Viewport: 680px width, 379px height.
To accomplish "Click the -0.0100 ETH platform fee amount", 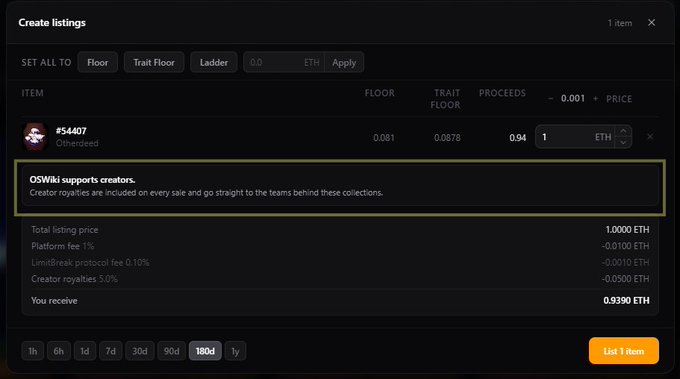I will [x=625, y=246].
